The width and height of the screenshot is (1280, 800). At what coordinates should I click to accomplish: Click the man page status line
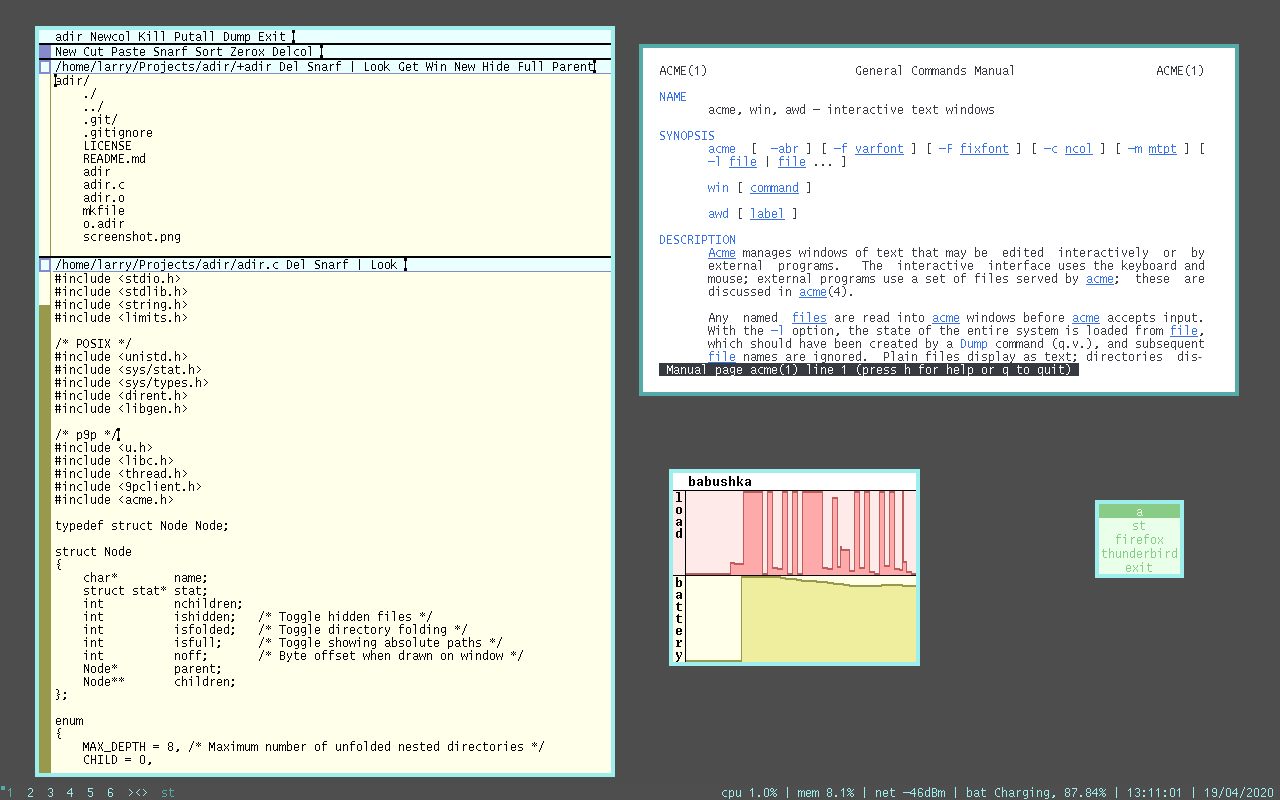869,370
